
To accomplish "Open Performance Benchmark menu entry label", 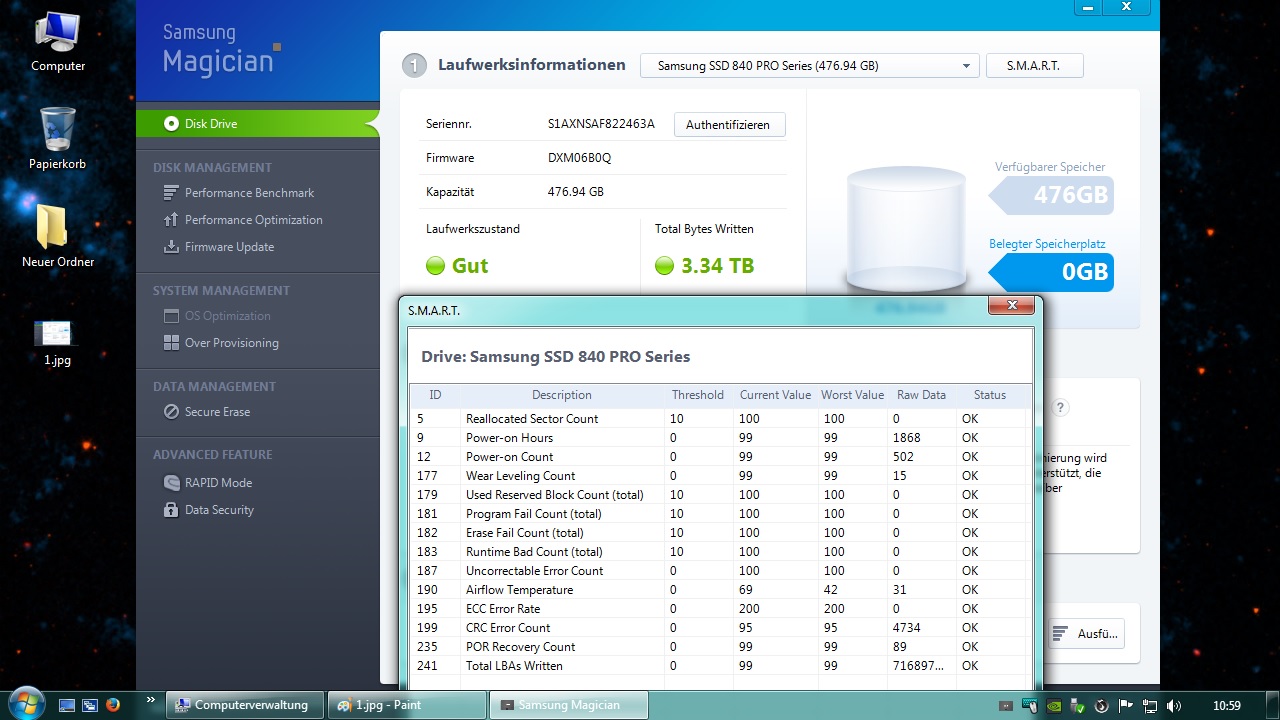I will (x=249, y=193).
